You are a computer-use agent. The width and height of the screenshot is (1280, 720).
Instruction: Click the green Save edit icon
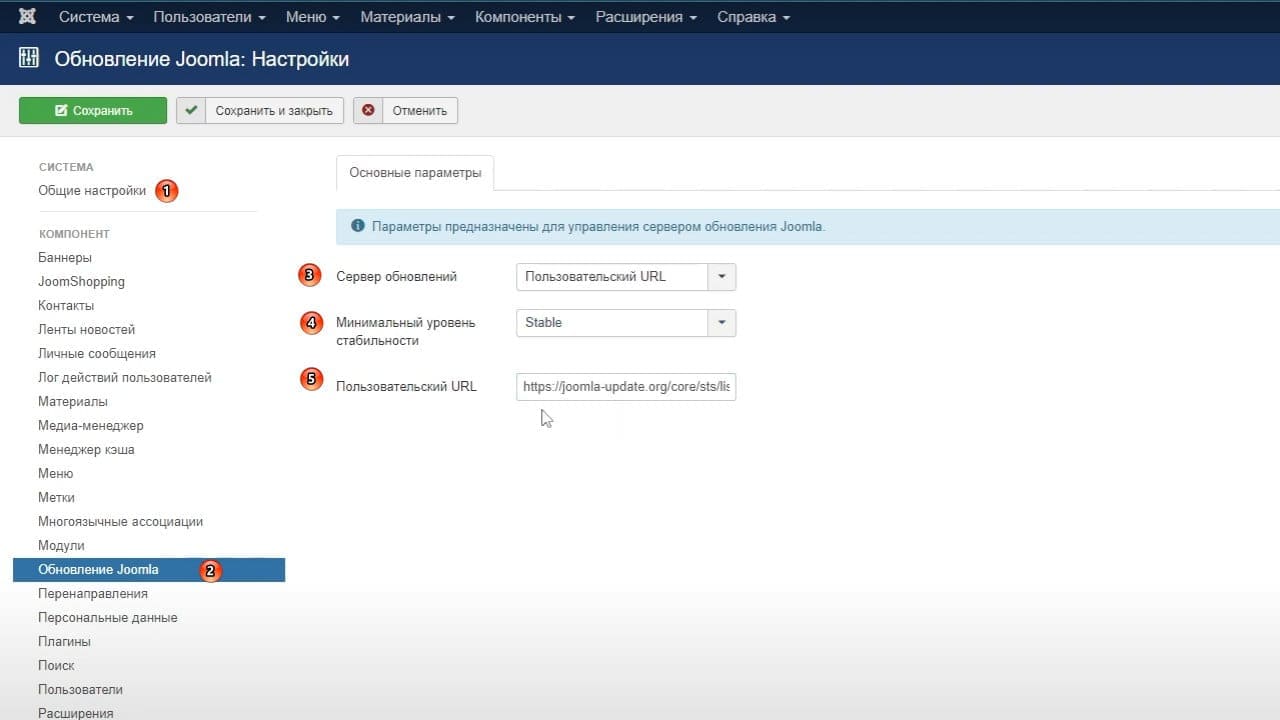[x=61, y=111]
